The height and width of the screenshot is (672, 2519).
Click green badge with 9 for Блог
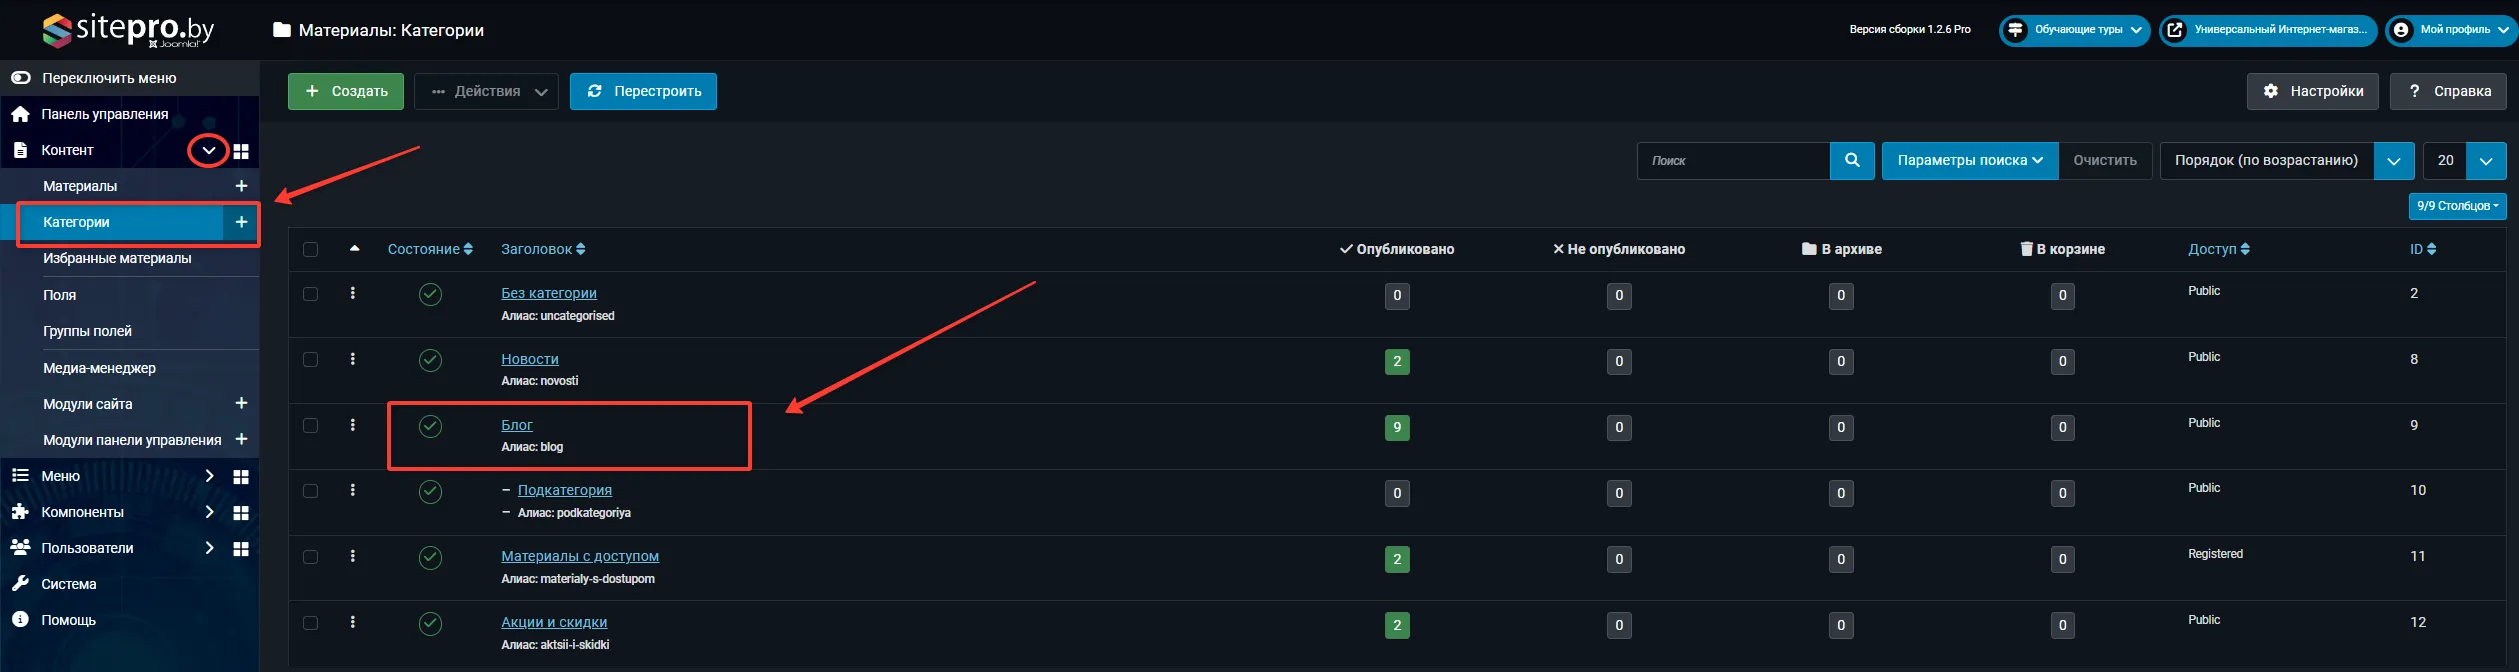[1397, 428]
